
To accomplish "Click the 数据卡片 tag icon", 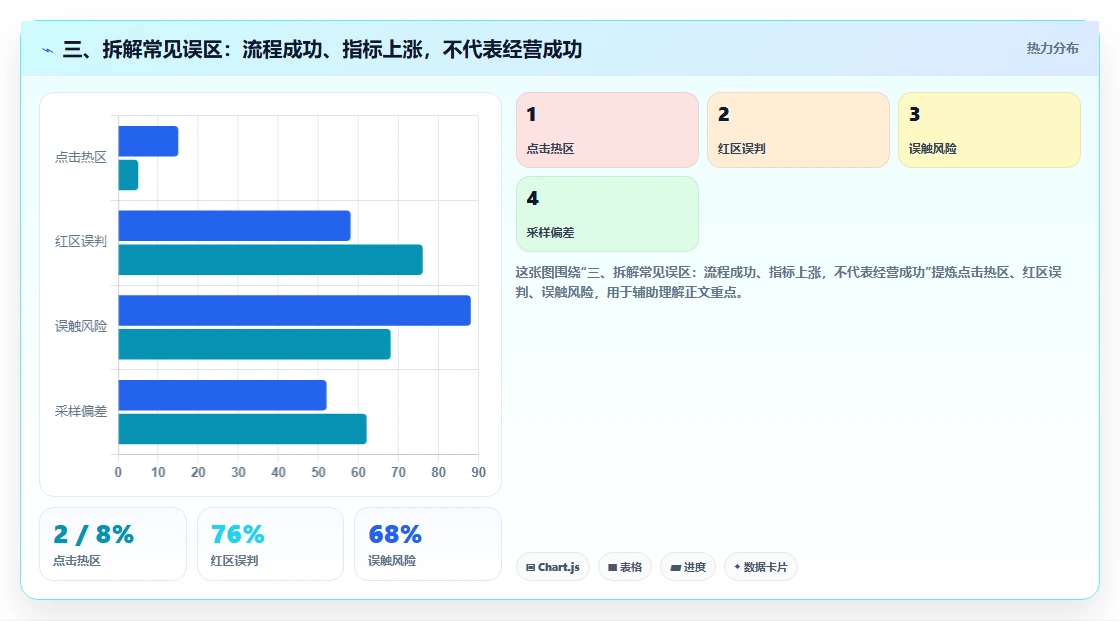I will pos(737,567).
